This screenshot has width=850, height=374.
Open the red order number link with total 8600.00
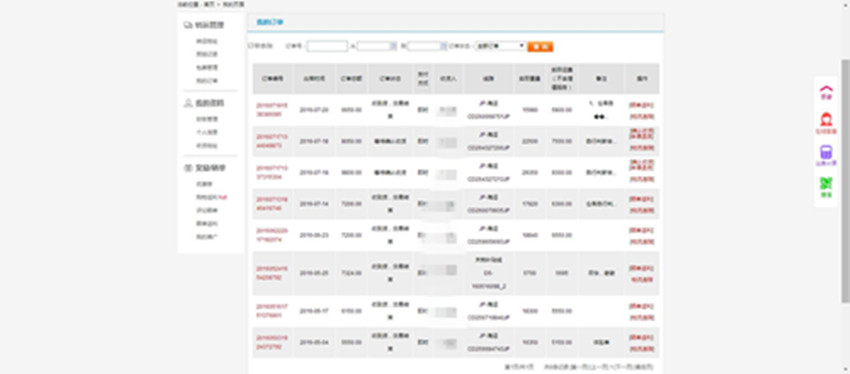coord(272,172)
